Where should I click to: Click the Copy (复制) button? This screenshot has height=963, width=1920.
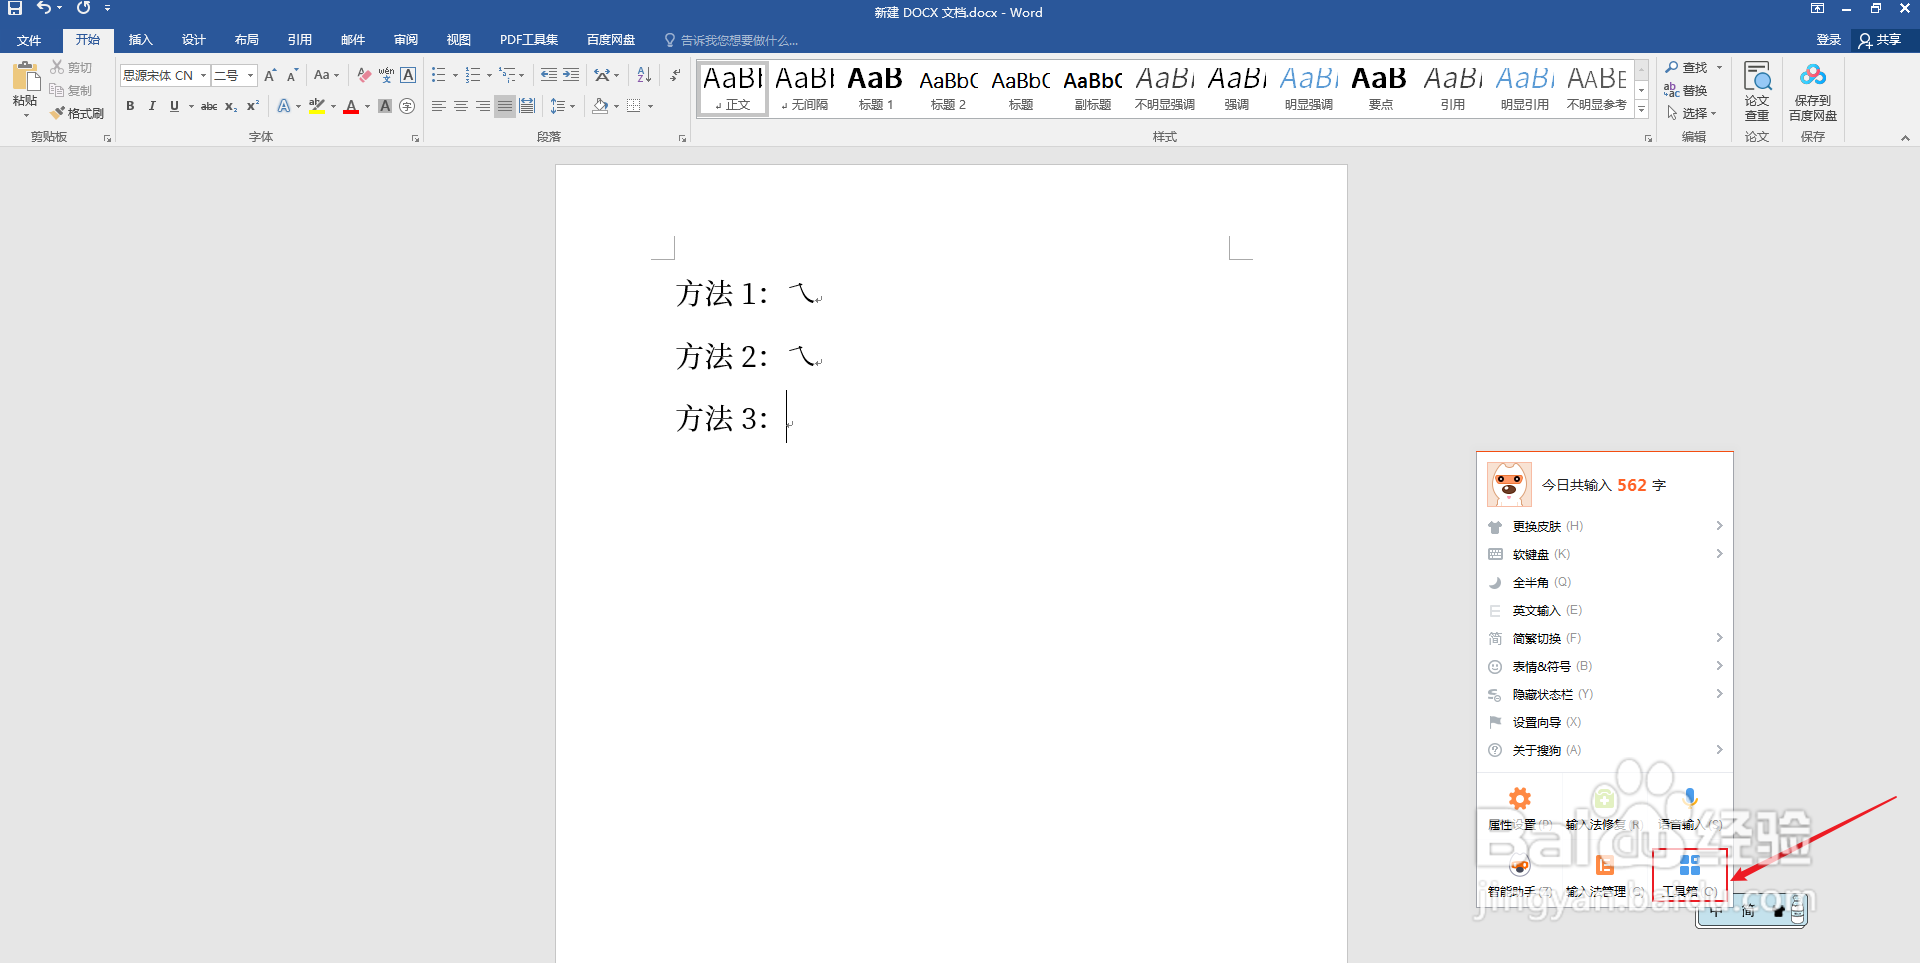(71, 90)
